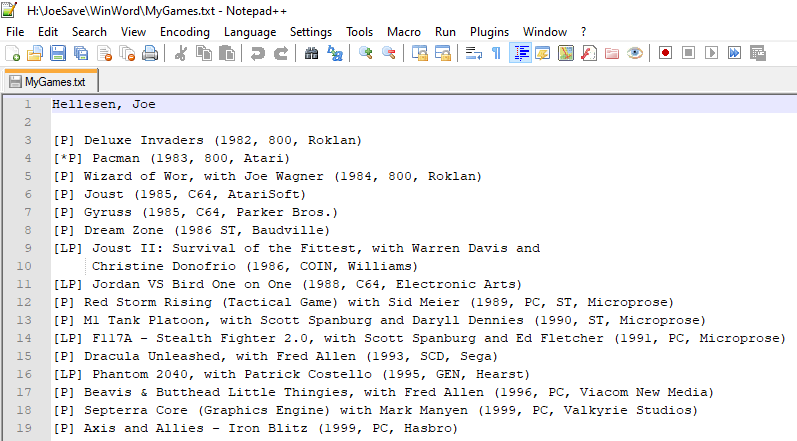Open the Run menu

click(x=445, y=32)
